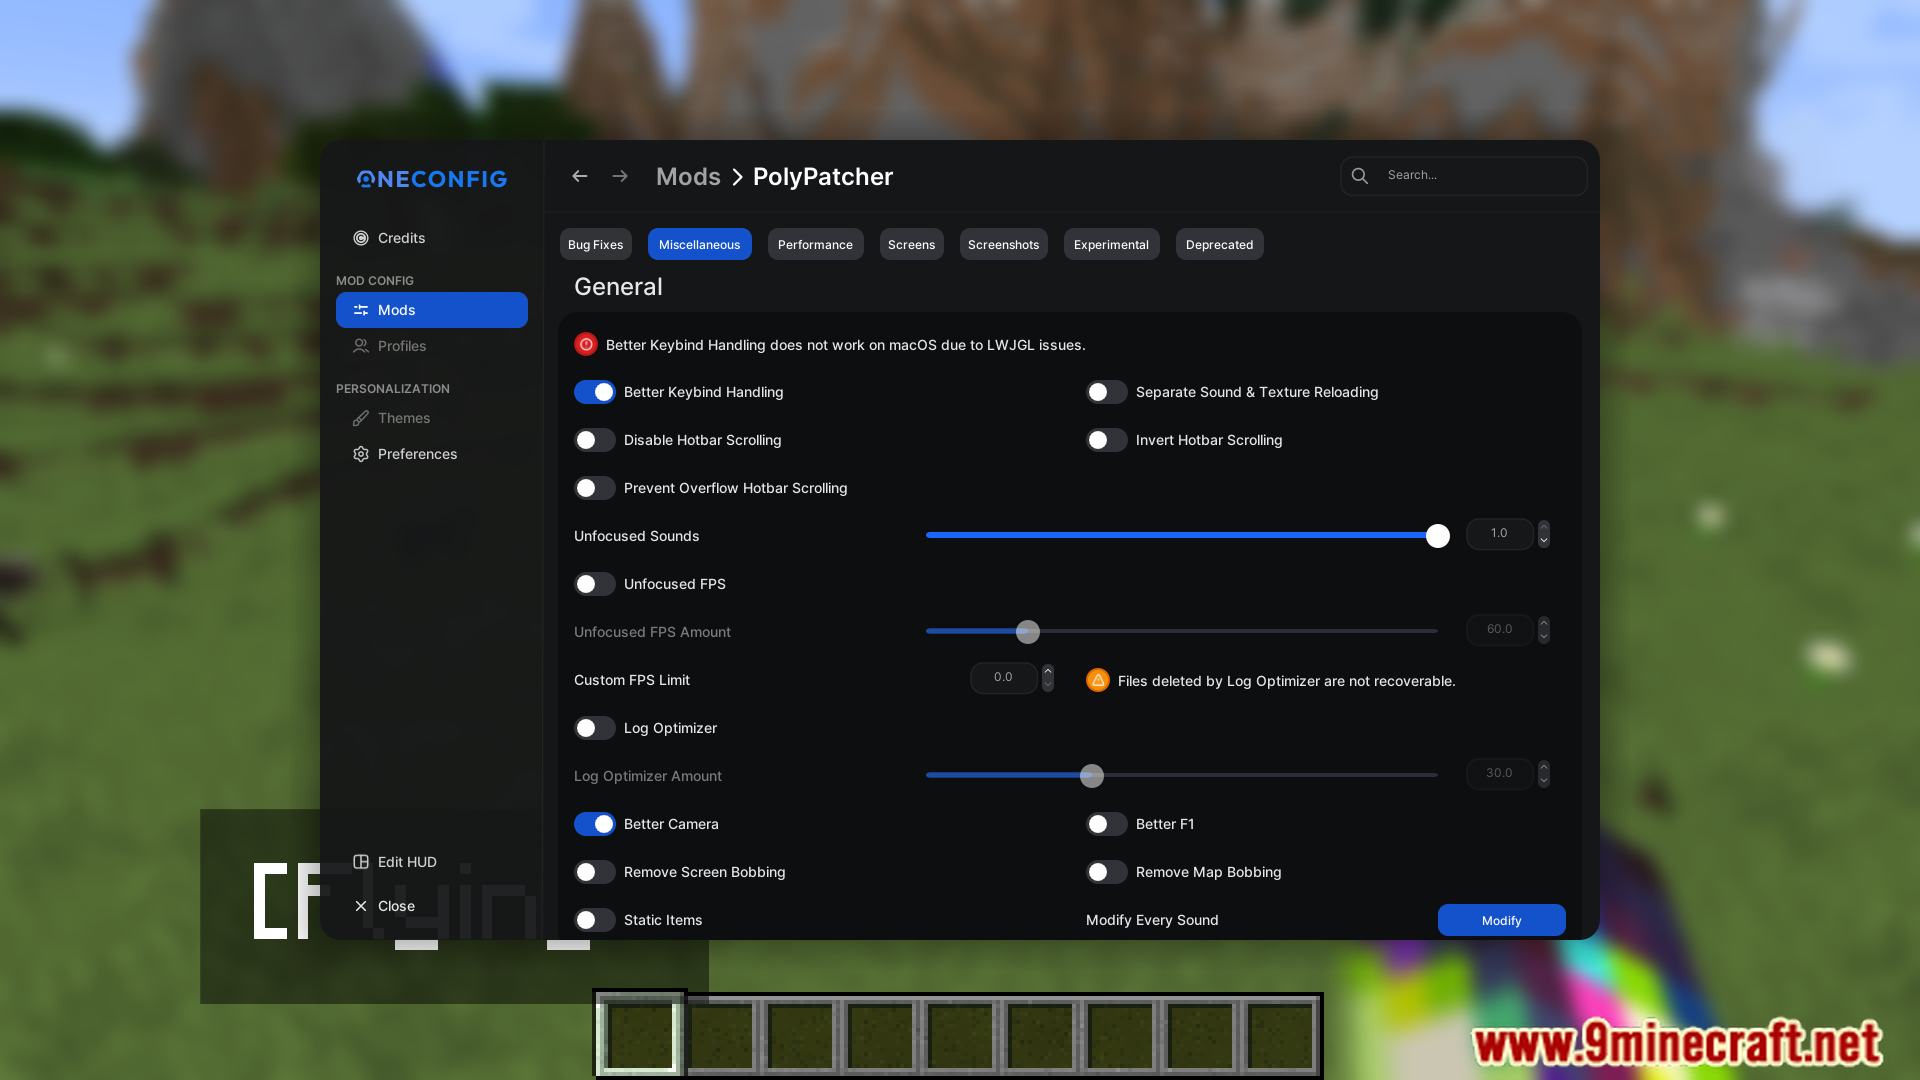This screenshot has height=1080, width=1920.
Task: Click the Log Optimizer Amount value 30.0
Action: (1500, 774)
